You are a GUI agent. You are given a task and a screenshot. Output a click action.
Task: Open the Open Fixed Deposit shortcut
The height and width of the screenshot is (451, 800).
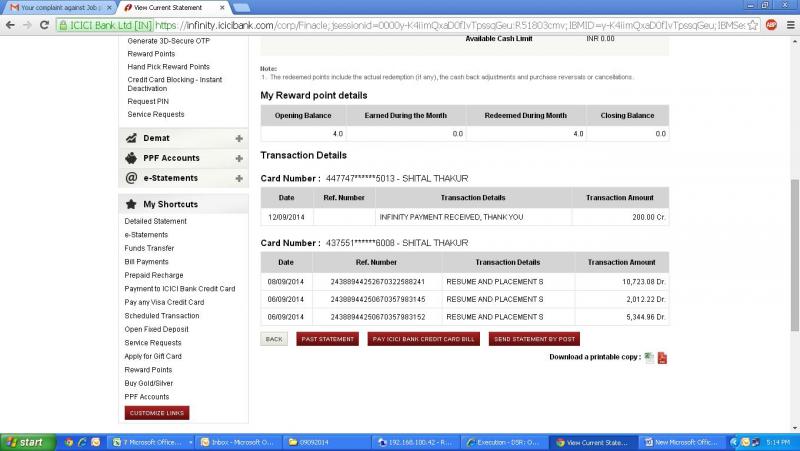(156, 329)
